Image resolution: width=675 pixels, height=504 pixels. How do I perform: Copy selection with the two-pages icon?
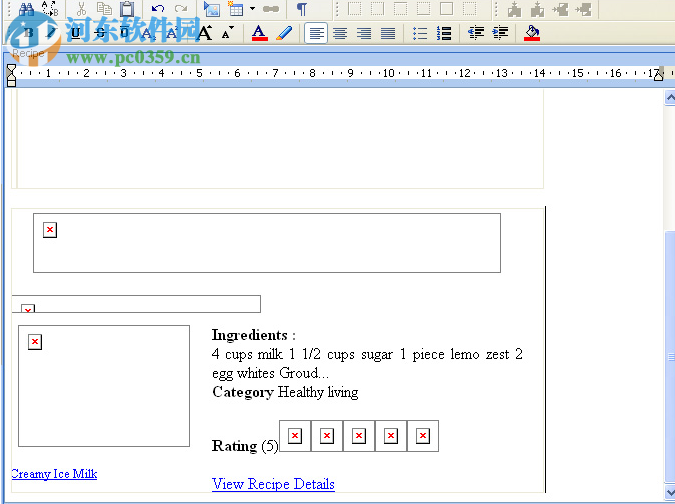point(104,9)
